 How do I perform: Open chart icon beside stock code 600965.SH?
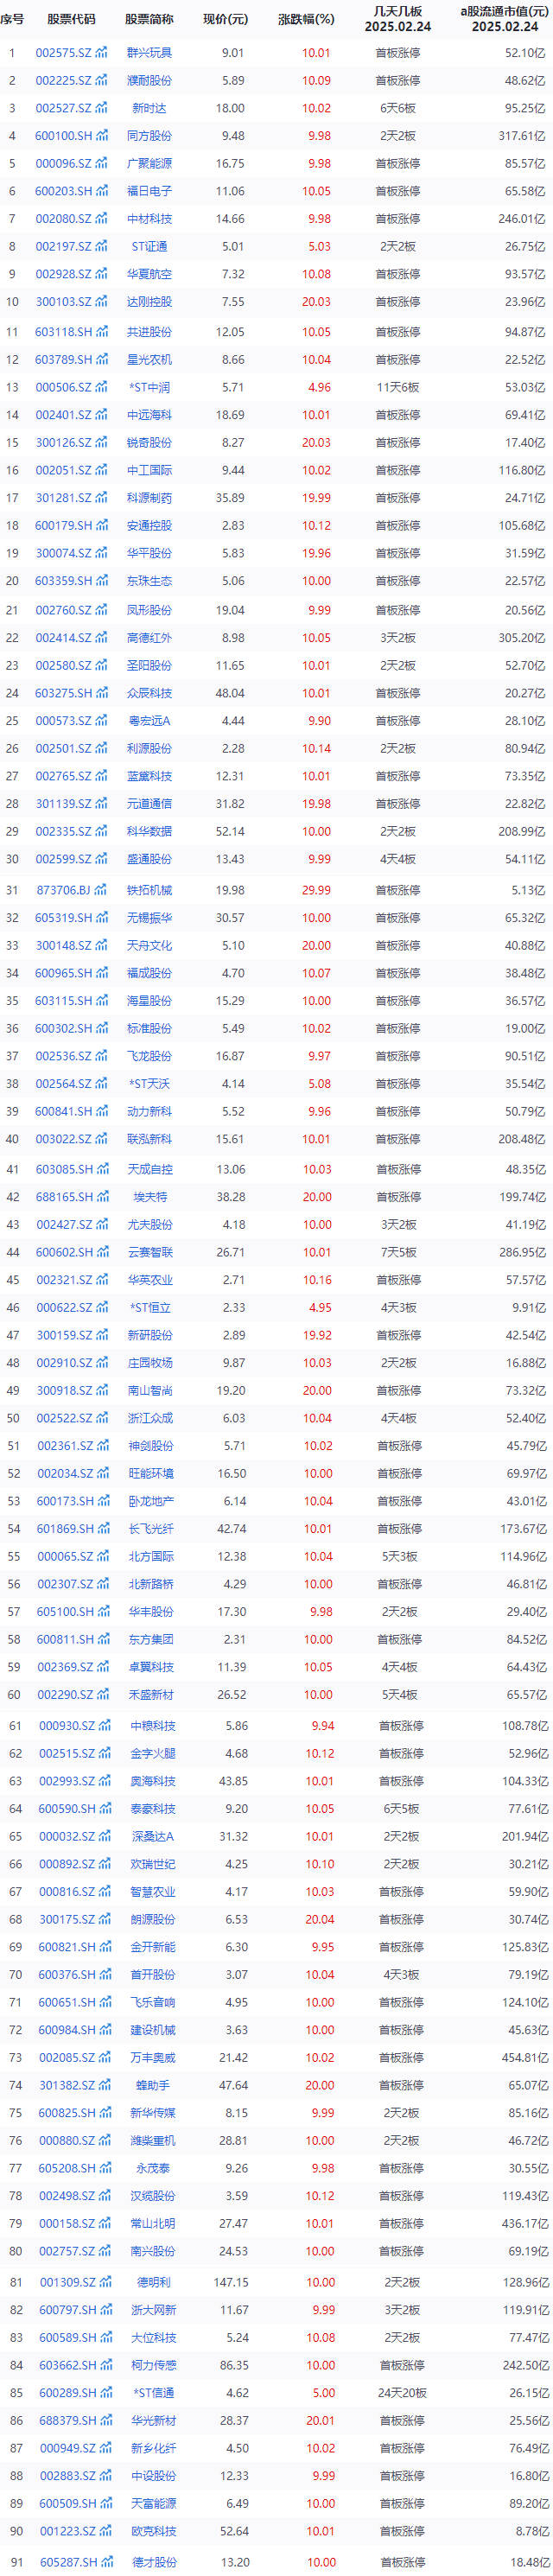(x=101, y=973)
